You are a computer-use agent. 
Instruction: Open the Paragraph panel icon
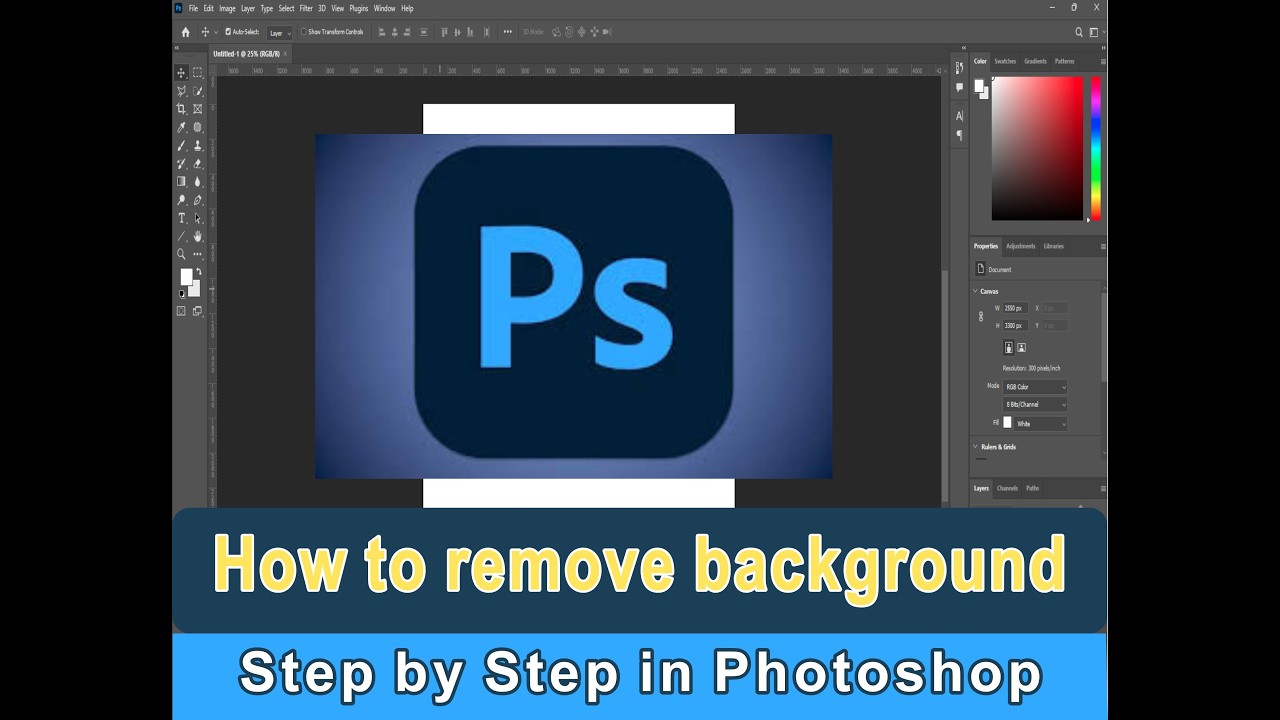tap(959, 135)
